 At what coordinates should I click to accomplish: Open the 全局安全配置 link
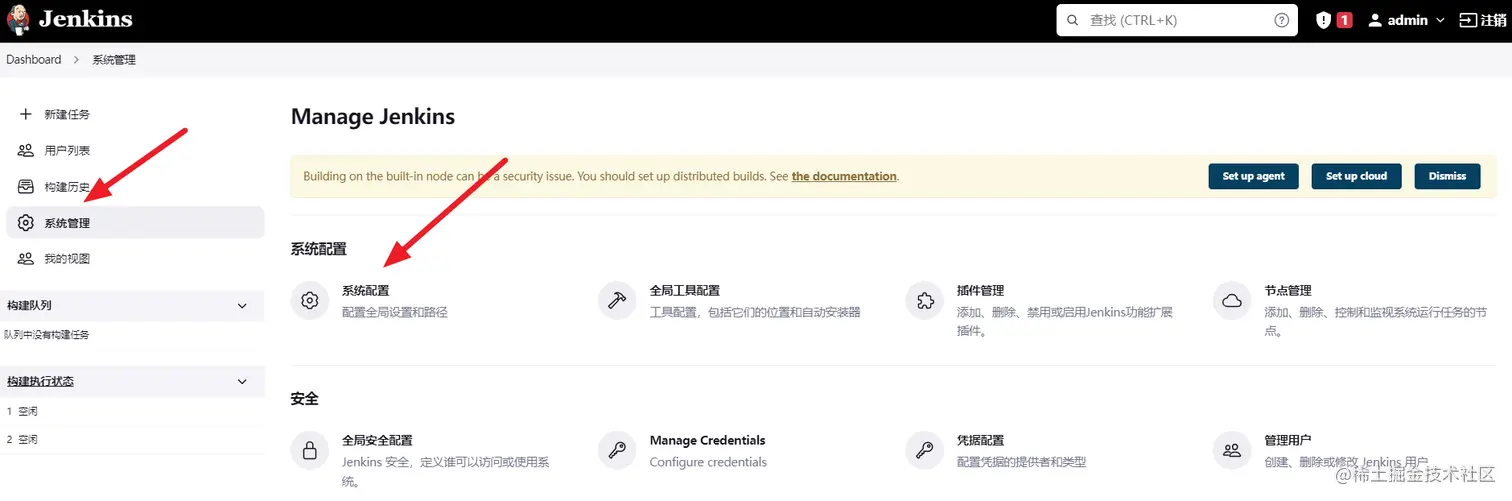pos(377,440)
